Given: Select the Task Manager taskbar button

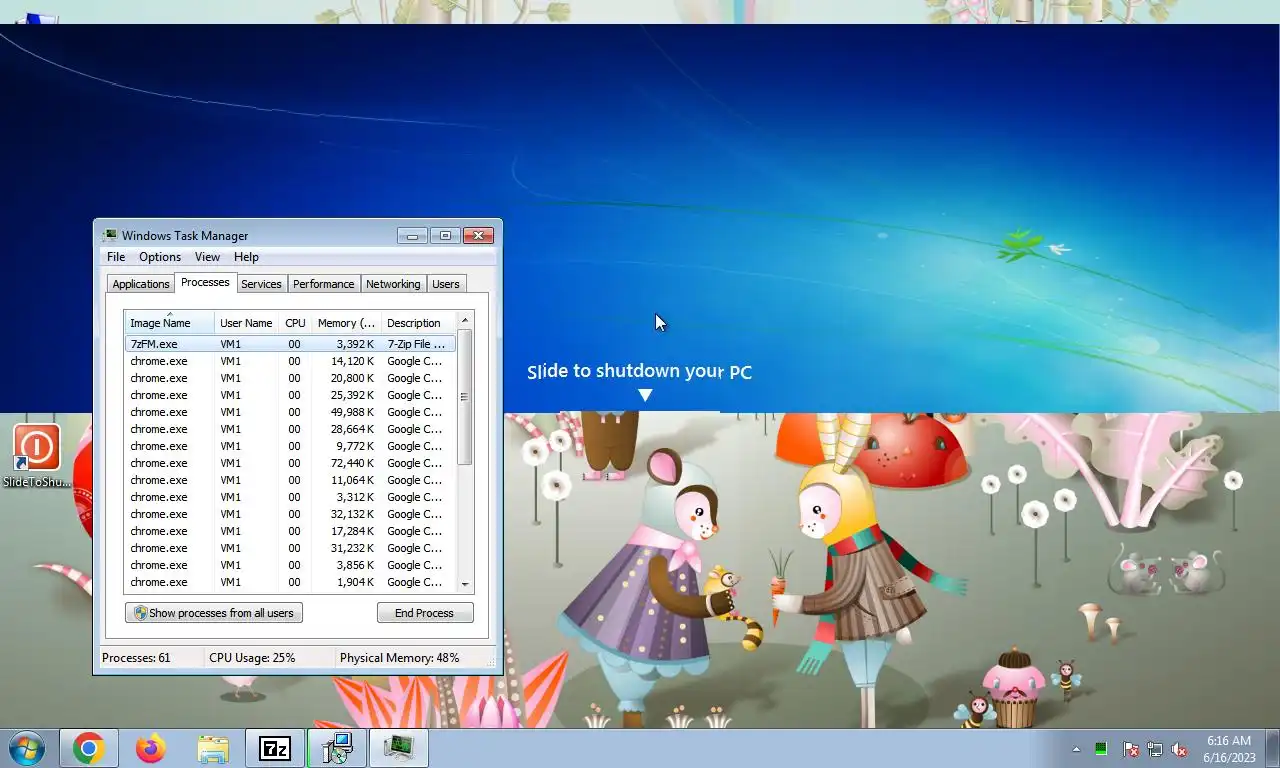Looking at the screenshot, I should click(x=399, y=748).
